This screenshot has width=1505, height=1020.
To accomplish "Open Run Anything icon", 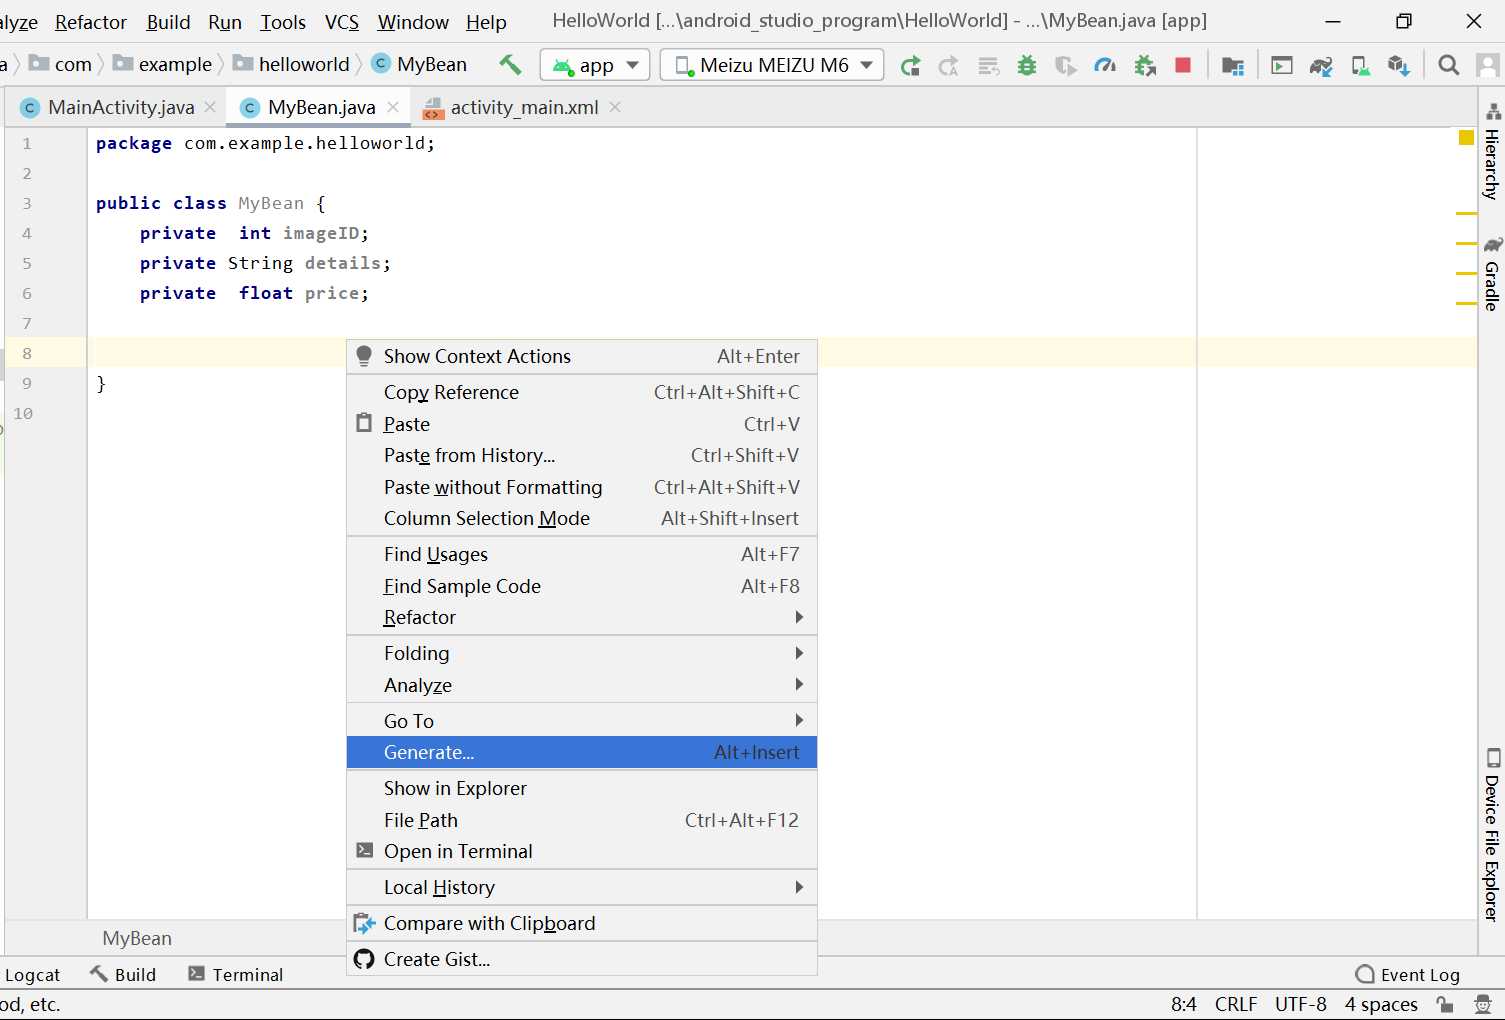I will point(1282,66).
